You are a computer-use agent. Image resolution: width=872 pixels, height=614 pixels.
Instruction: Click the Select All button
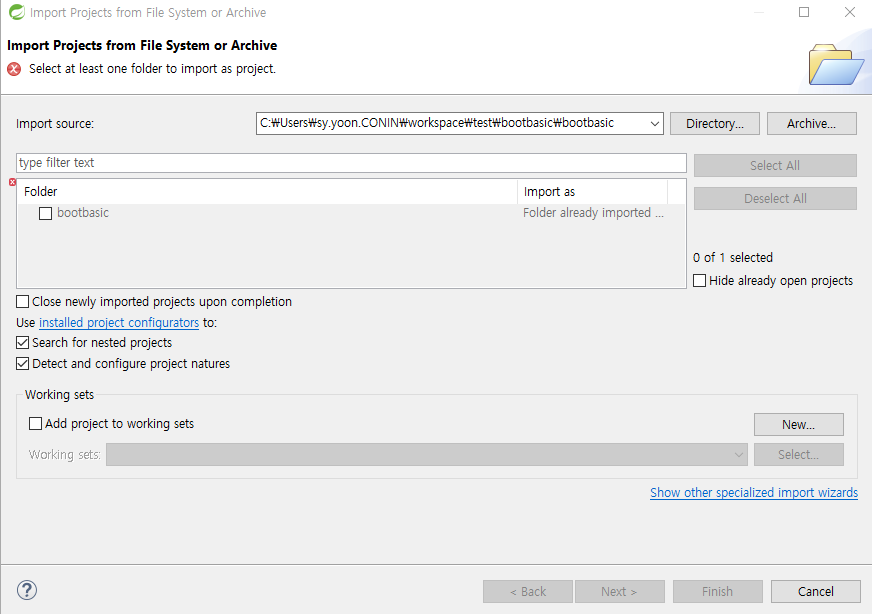tap(775, 165)
